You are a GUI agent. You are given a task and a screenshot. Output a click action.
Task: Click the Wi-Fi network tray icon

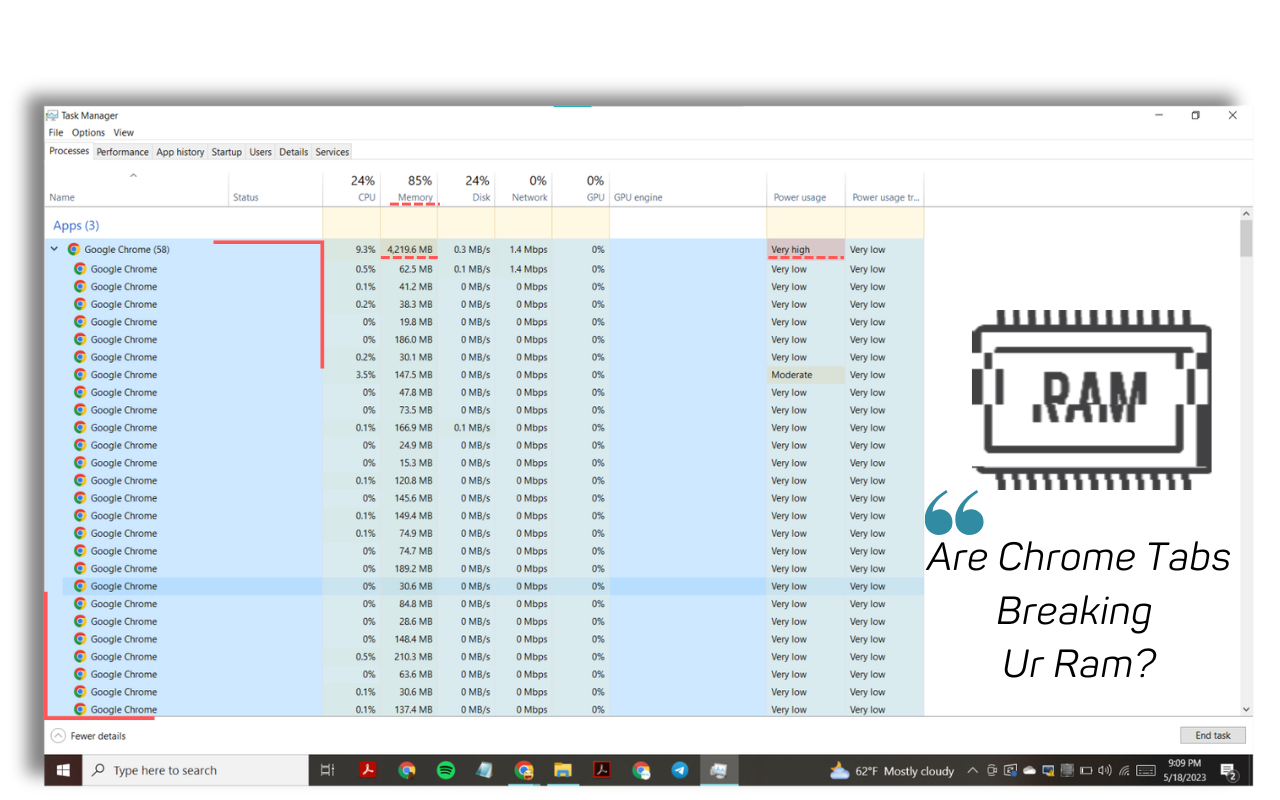1124,771
